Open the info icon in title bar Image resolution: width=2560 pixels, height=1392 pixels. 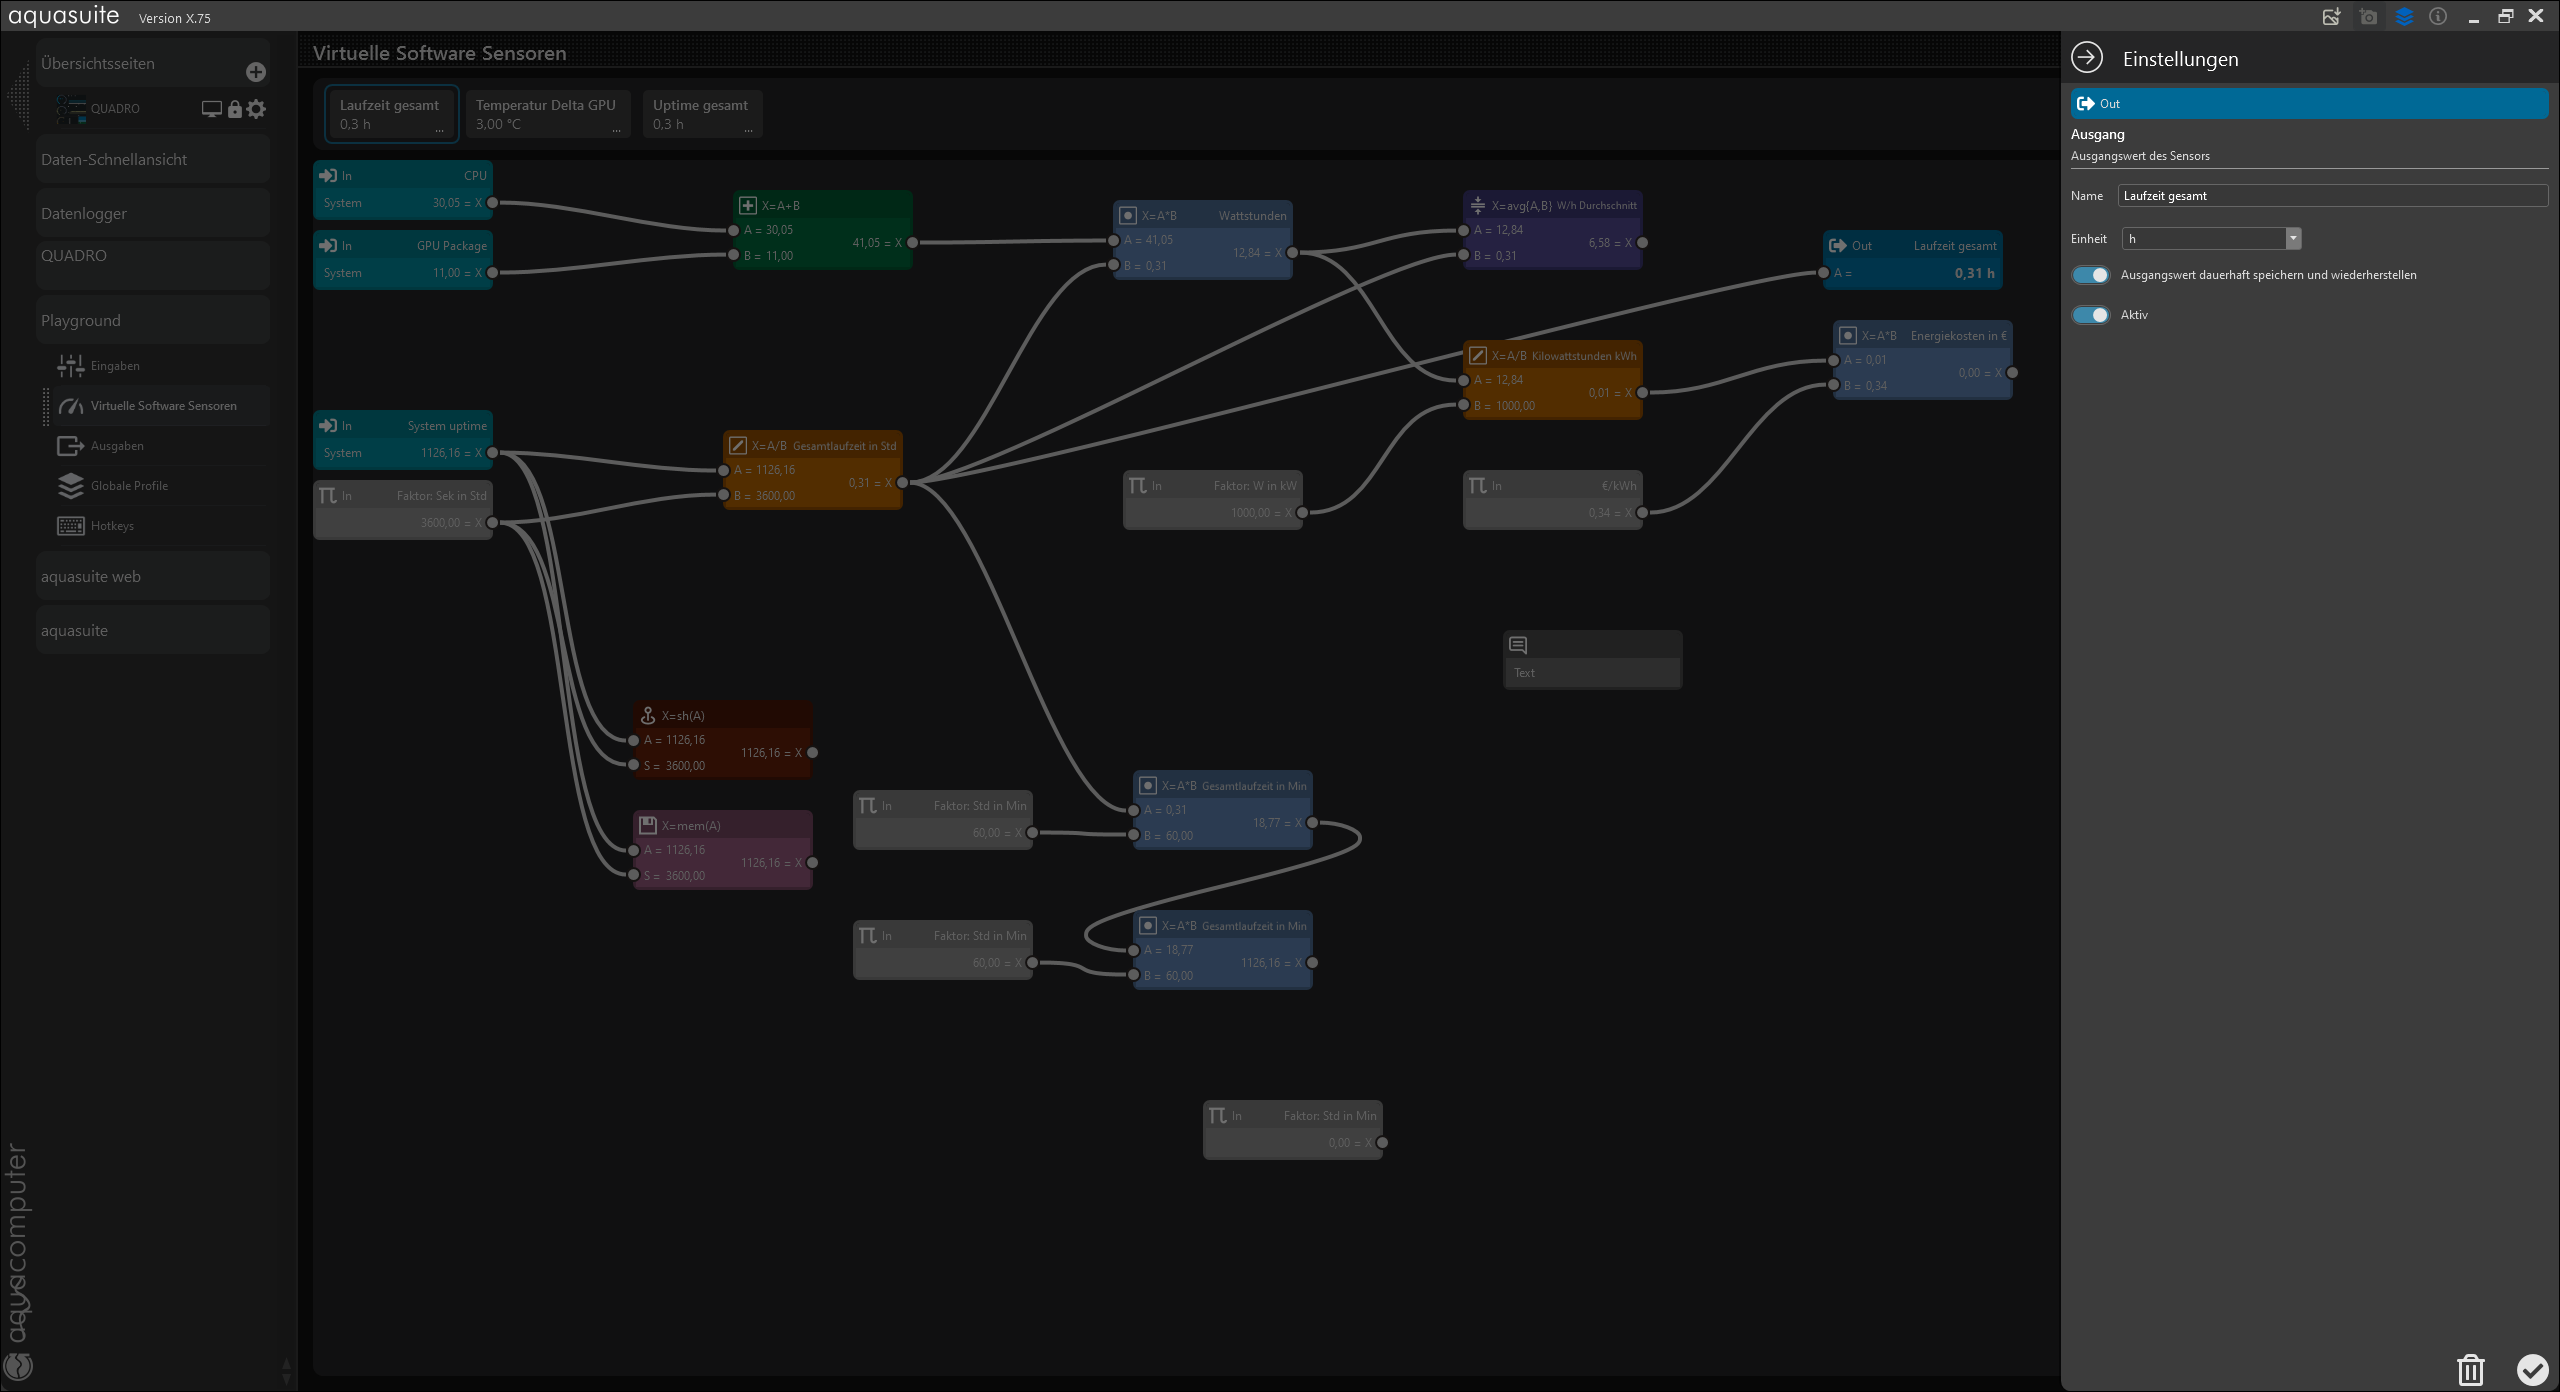click(x=2438, y=17)
